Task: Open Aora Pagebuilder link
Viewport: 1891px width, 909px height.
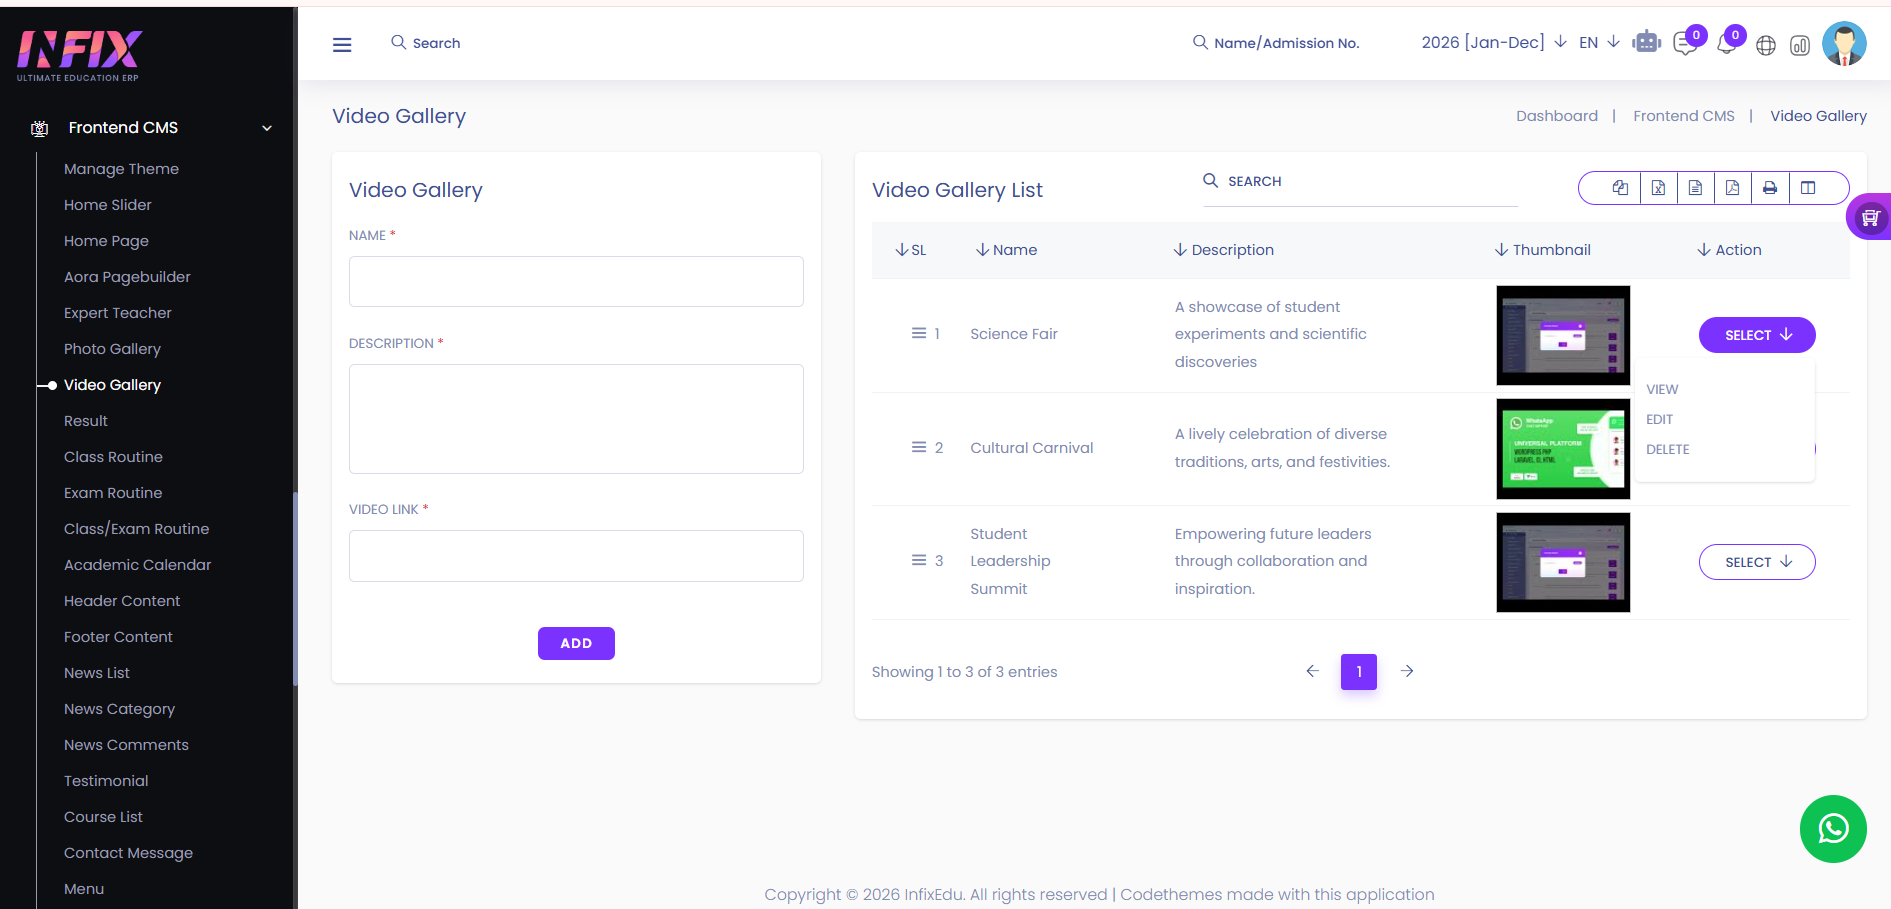Action: (x=127, y=277)
